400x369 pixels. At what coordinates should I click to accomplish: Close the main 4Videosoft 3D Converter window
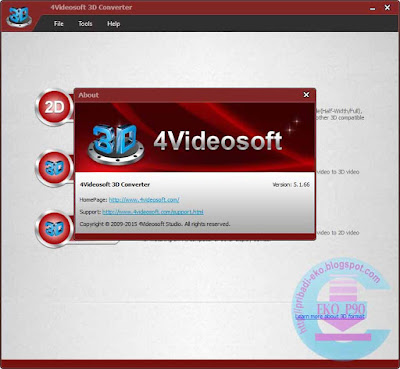[x=387, y=8]
